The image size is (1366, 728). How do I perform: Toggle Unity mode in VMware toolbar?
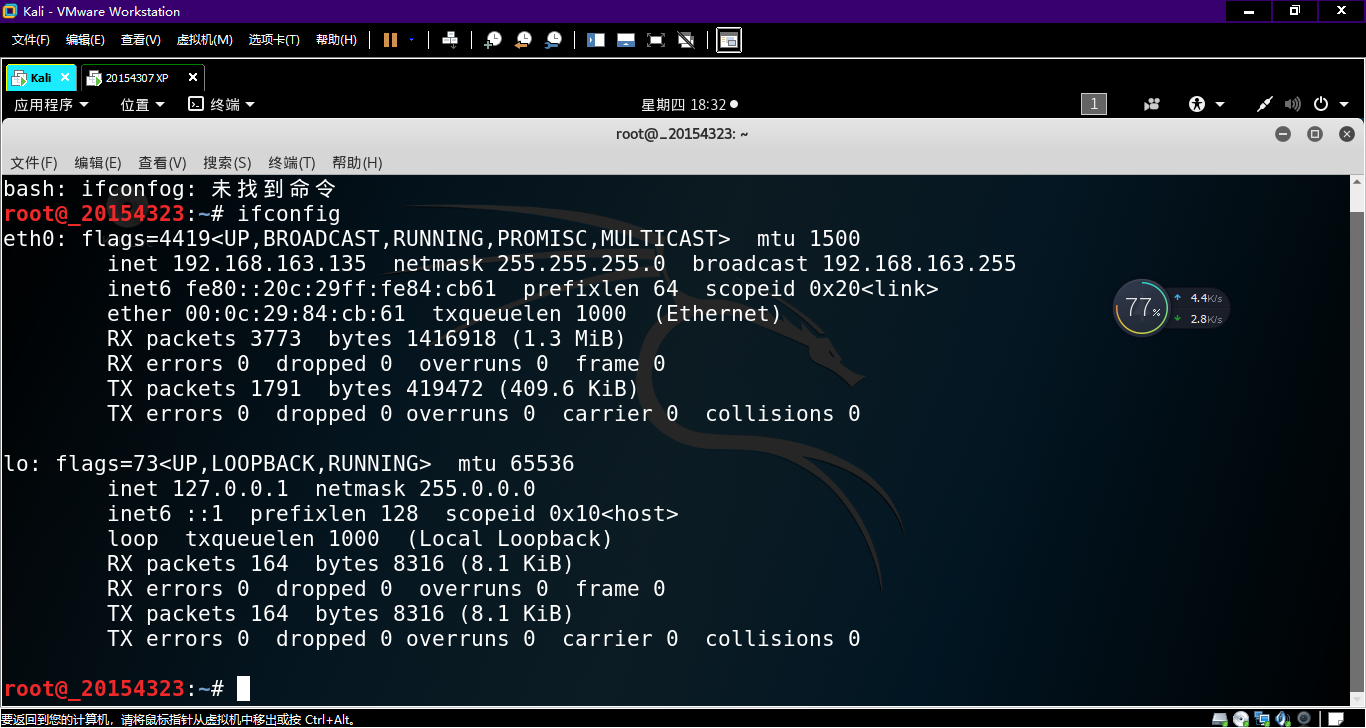tap(686, 40)
